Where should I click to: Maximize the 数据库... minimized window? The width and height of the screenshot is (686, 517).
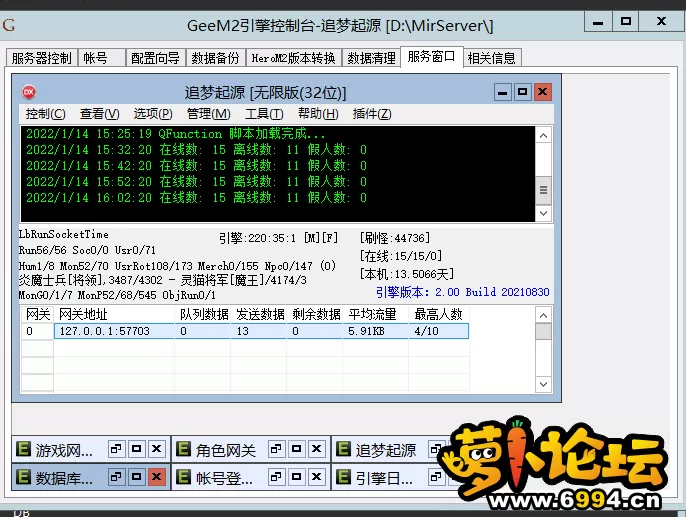pos(136,477)
